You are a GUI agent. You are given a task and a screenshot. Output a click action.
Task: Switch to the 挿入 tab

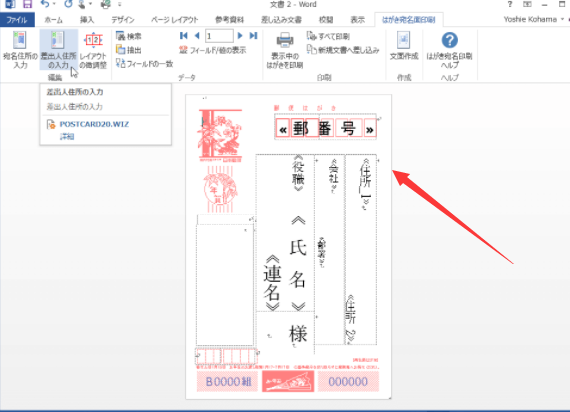(87, 20)
